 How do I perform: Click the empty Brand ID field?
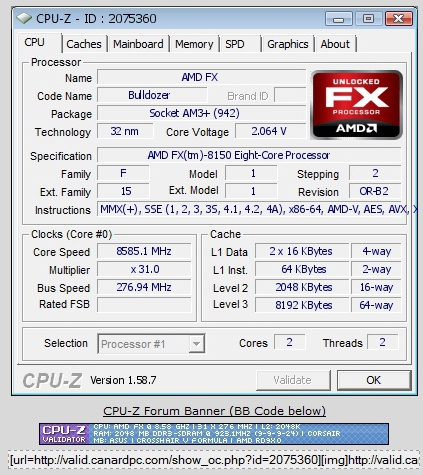[x=290, y=95]
